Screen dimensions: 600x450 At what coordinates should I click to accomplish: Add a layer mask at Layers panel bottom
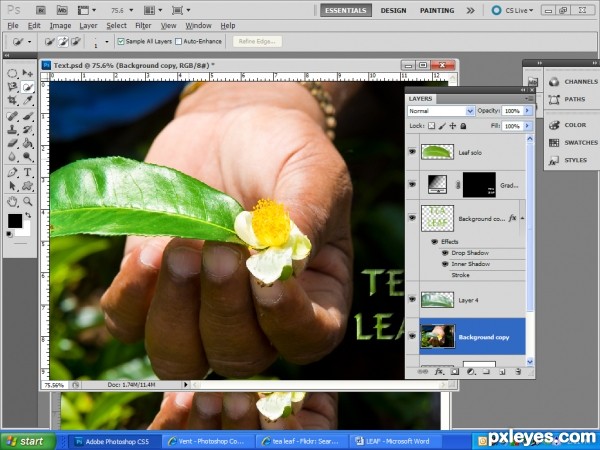(x=454, y=372)
